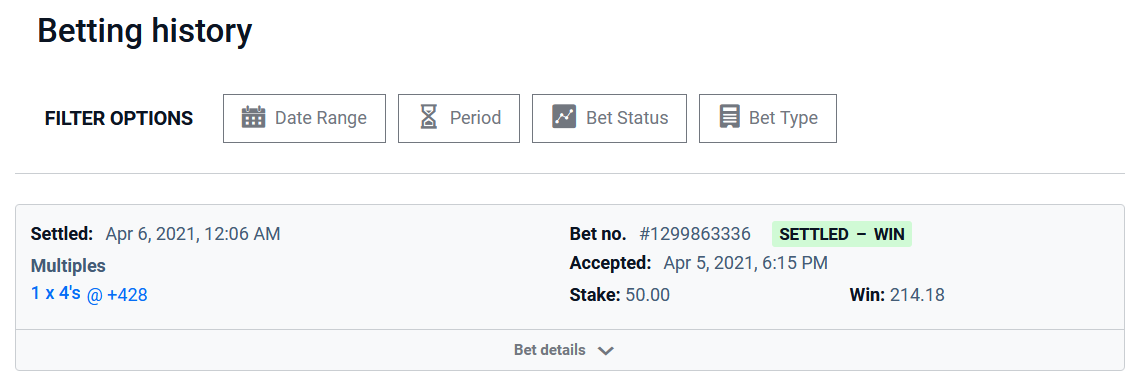Select the Stake amount 50.00
Viewport: 1139px width, 377px height.
(648, 295)
